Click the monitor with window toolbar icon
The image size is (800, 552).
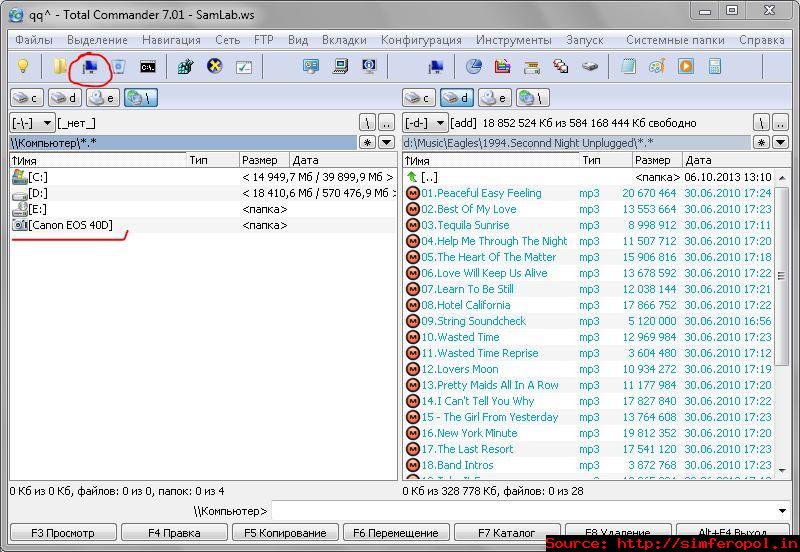pyautogui.click(x=311, y=66)
